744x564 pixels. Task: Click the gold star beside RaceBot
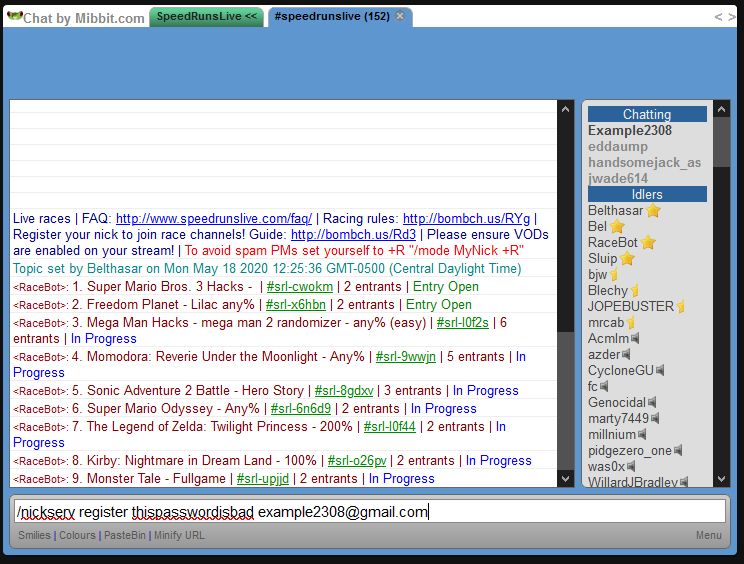pyautogui.click(x=648, y=242)
